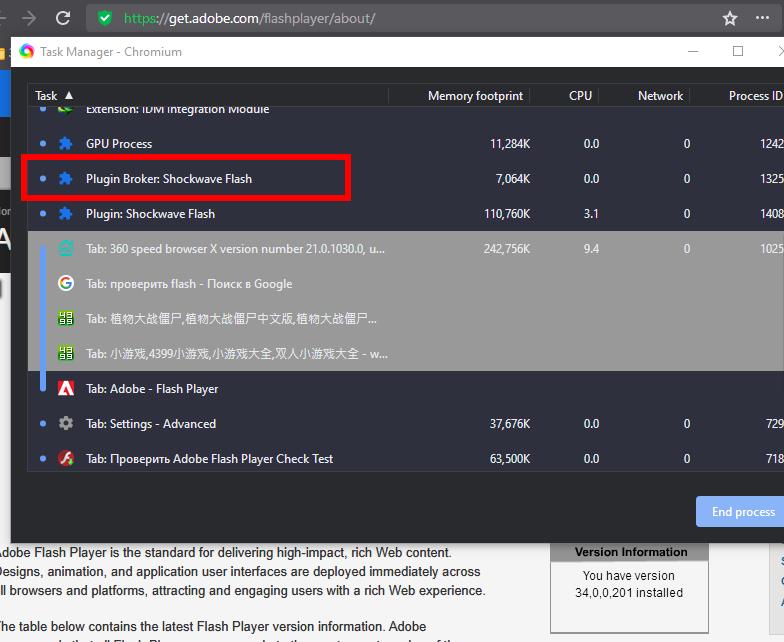Click Plugin Broker Shockwave Flash puzzle icon
784x642 pixels.
point(66,178)
